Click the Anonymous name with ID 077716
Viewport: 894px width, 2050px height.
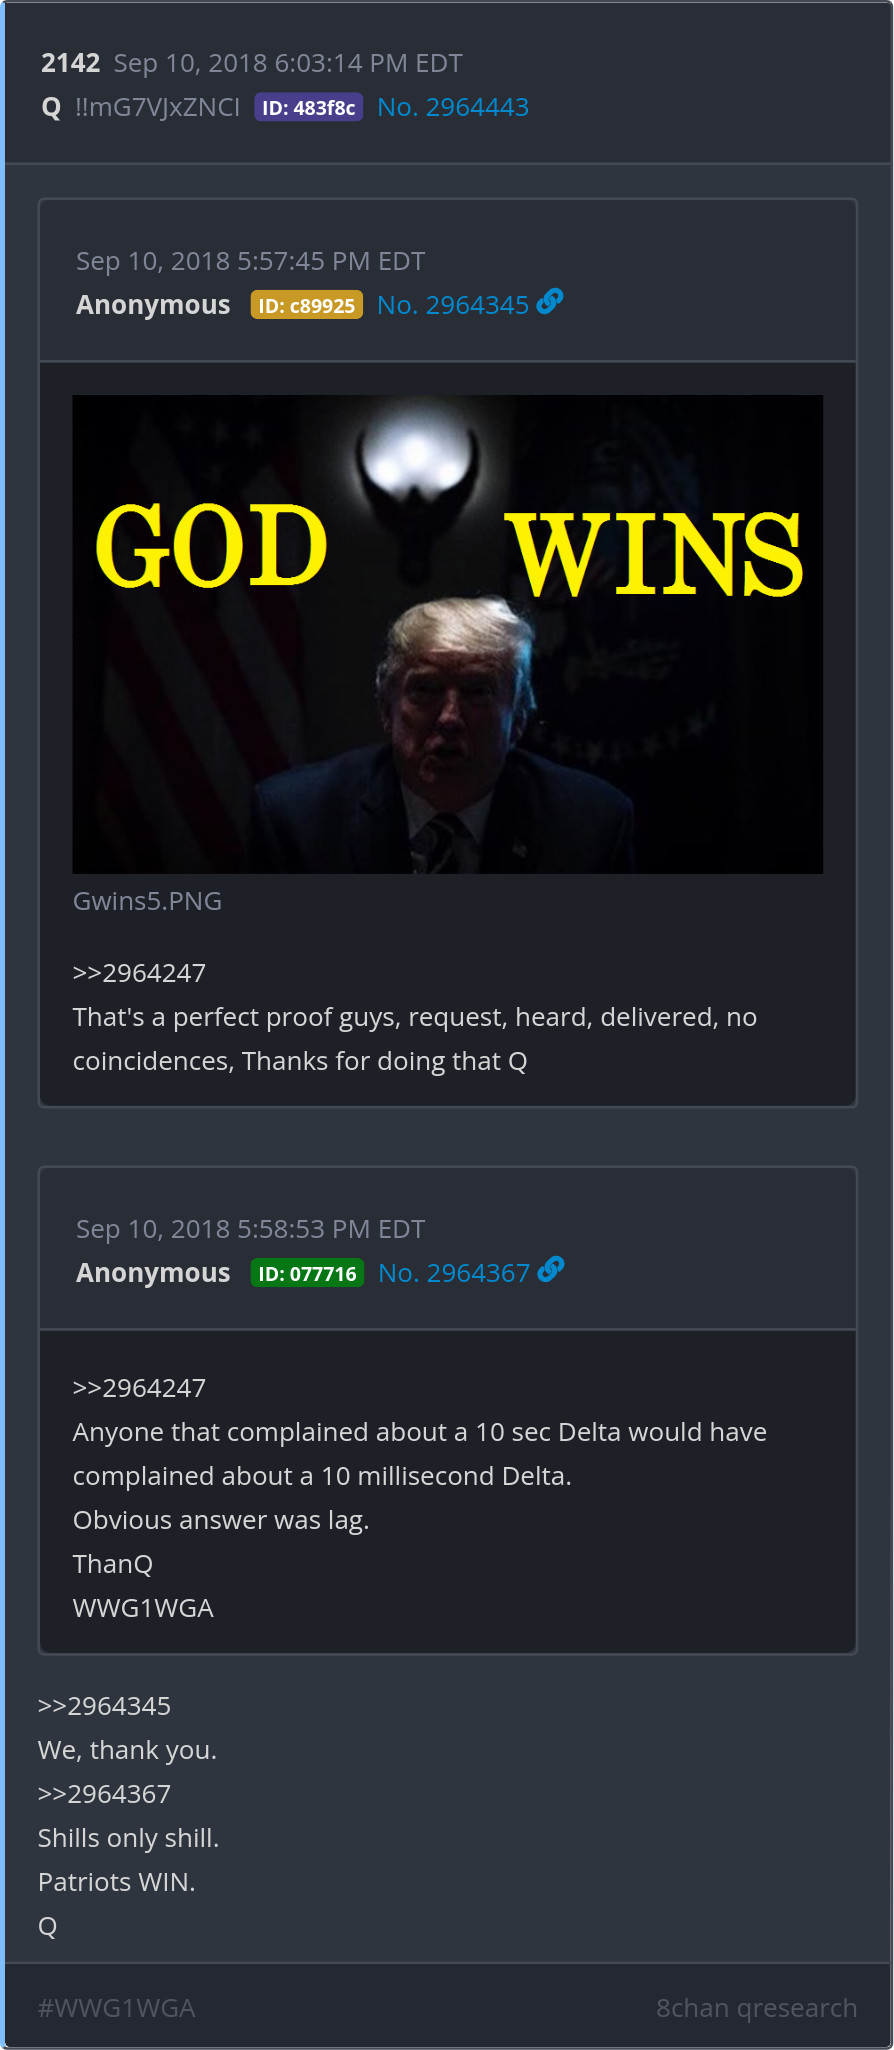point(153,1273)
